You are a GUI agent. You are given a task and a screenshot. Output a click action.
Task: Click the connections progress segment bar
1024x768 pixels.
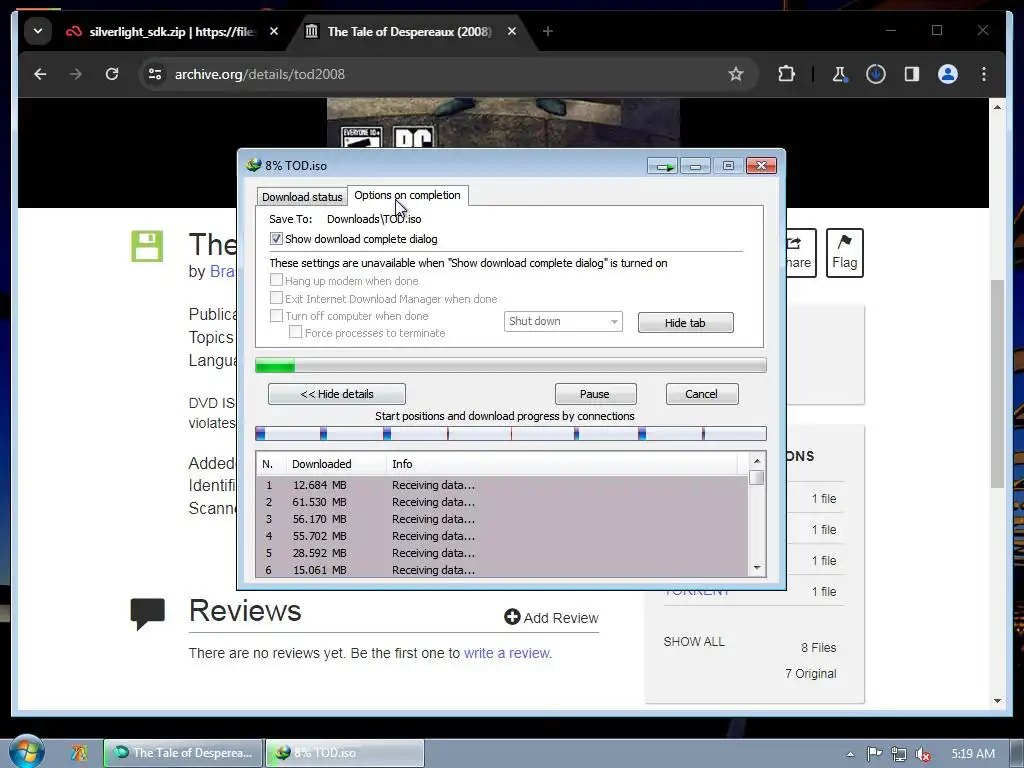click(x=511, y=434)
